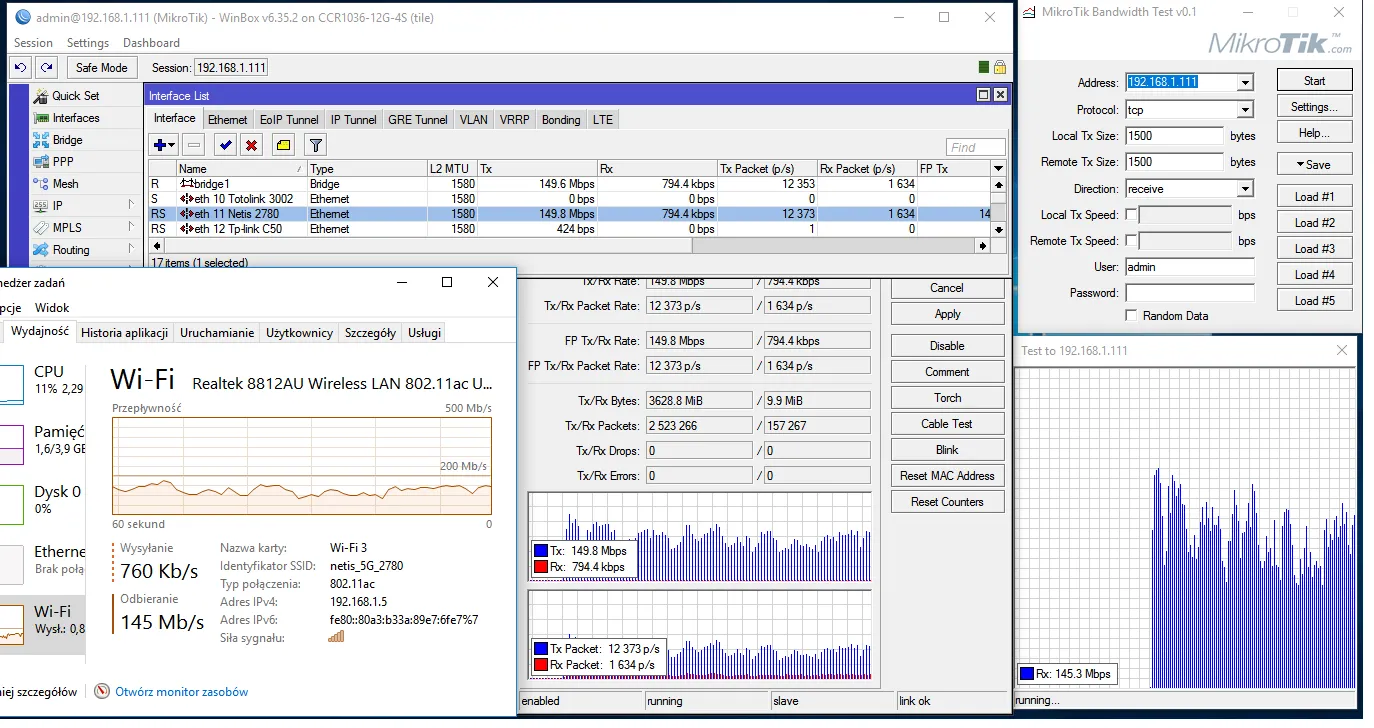Image resolution: width=1374 pixels, height=728 pixels.
Task: Enable the Random Data checkbox
Action: coord(1131,315)
